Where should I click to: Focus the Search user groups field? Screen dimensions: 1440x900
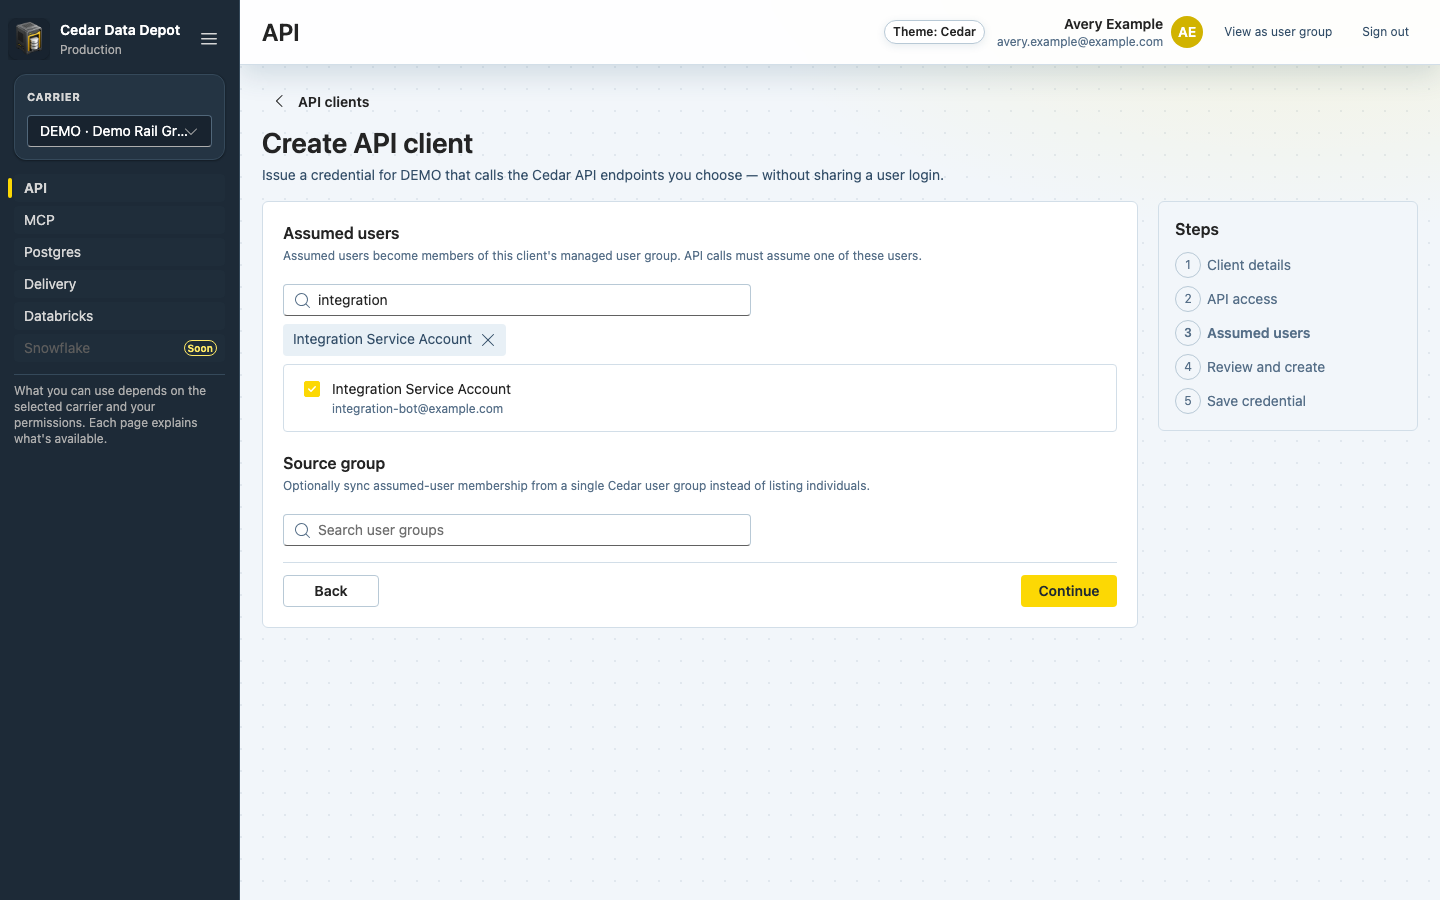coord(517,530)
